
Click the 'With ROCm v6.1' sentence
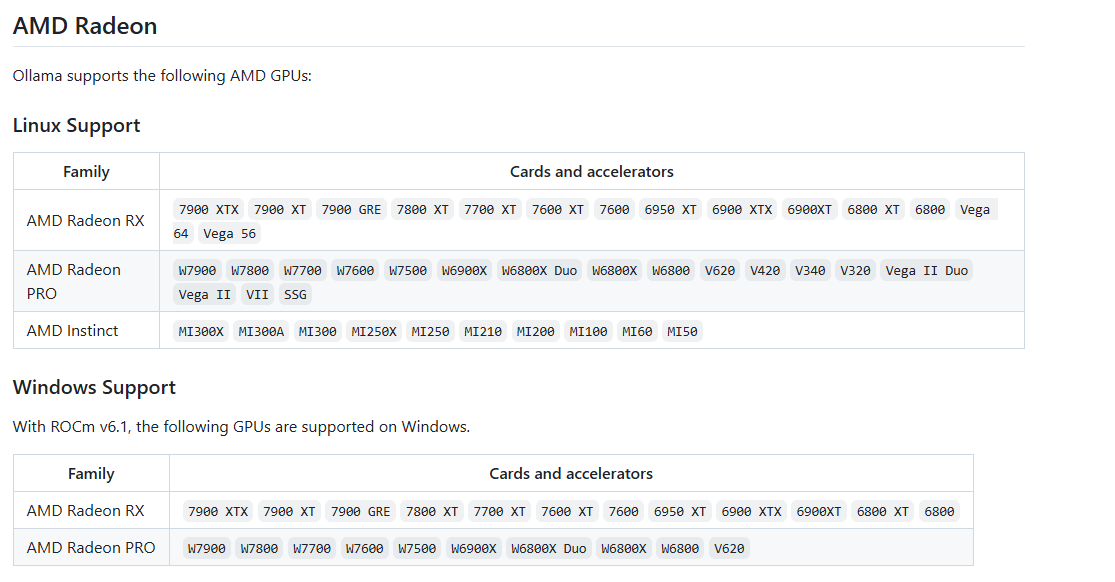tap(241, 426)
